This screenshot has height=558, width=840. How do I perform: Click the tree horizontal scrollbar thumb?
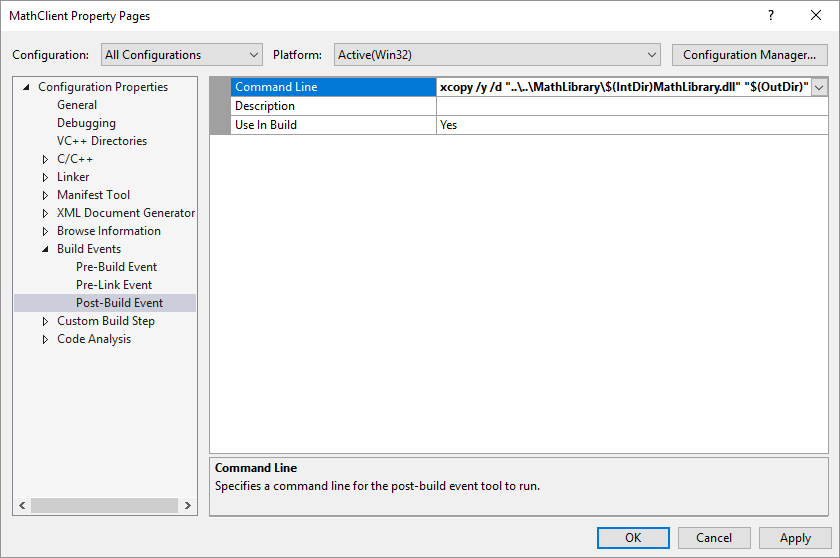(x=104, y=506)
